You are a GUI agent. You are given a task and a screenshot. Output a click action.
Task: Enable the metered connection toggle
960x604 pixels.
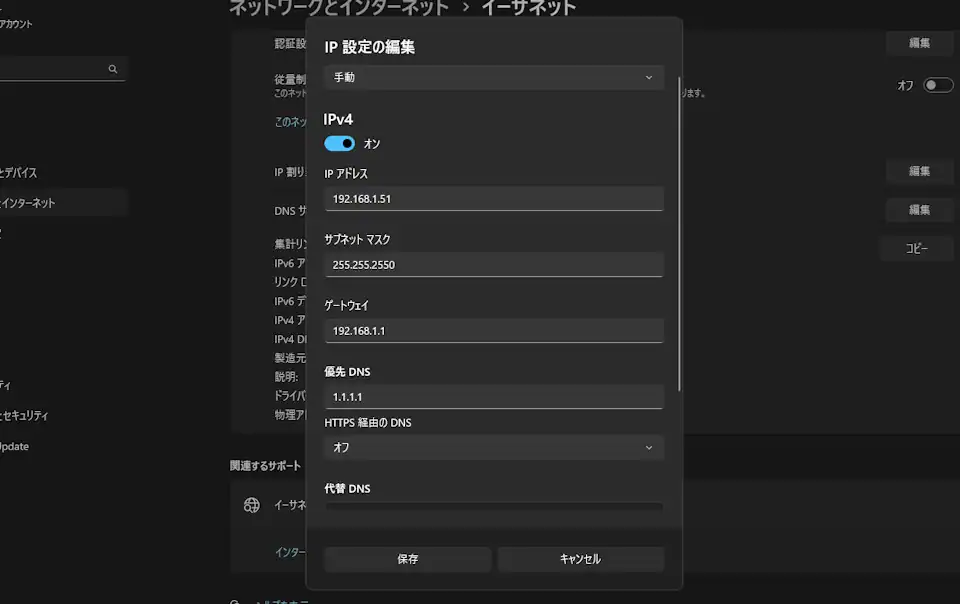pyautogui.click(x=938, y=86)
